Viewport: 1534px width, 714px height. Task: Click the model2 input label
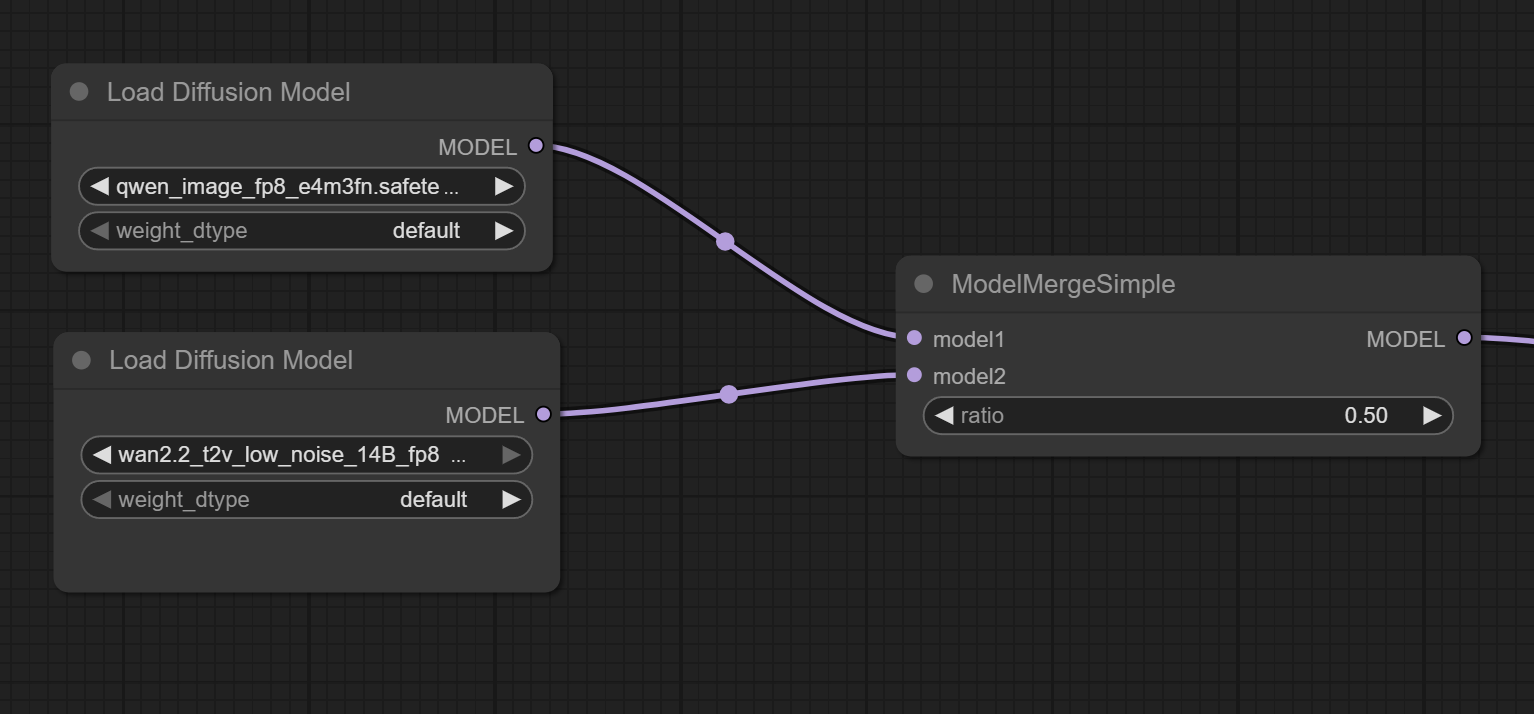pyautogui.click(x=969, y=376)
